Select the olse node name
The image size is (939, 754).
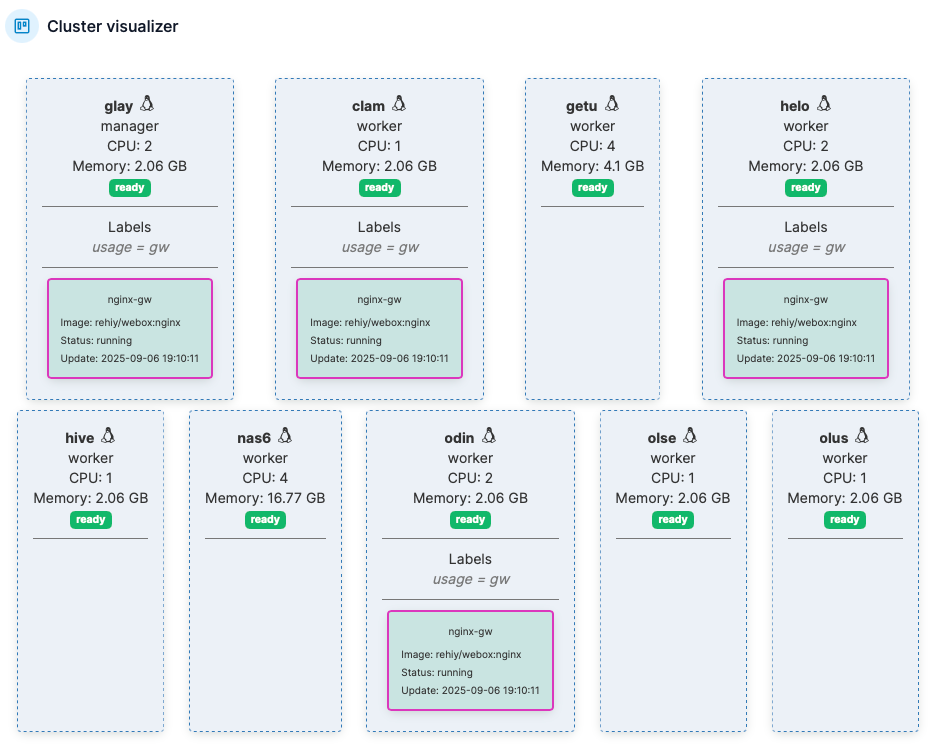(x=662, y=438)
